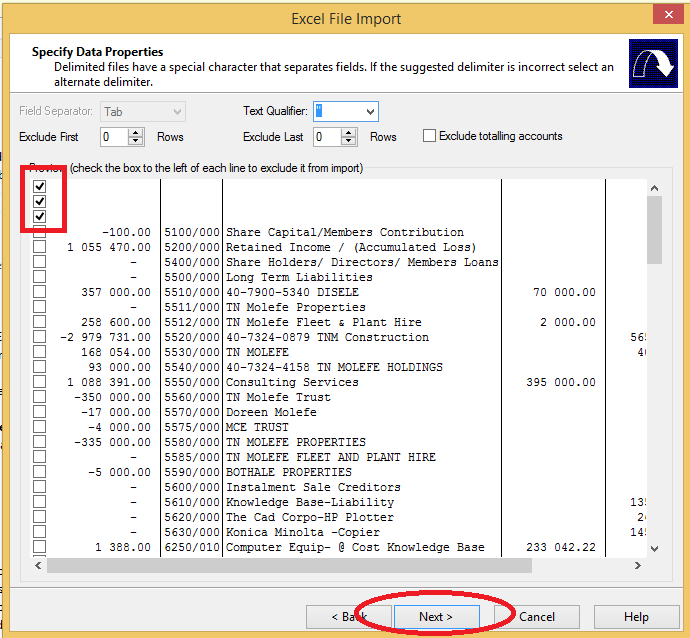Decrease Exclude Last rows spinner value
The height and width of the screenshot is (638, 690).
(350, 141)
